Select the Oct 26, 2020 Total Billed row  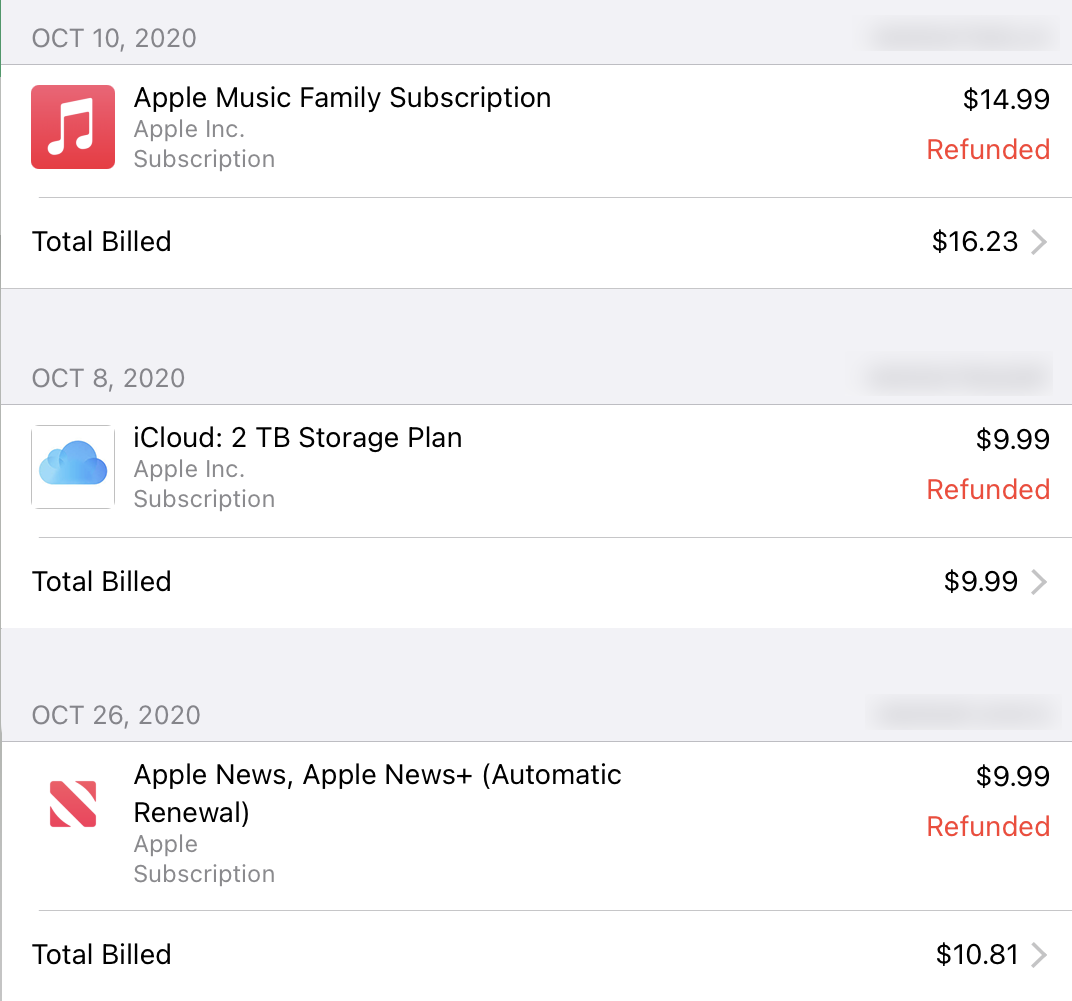coord(102,955)
